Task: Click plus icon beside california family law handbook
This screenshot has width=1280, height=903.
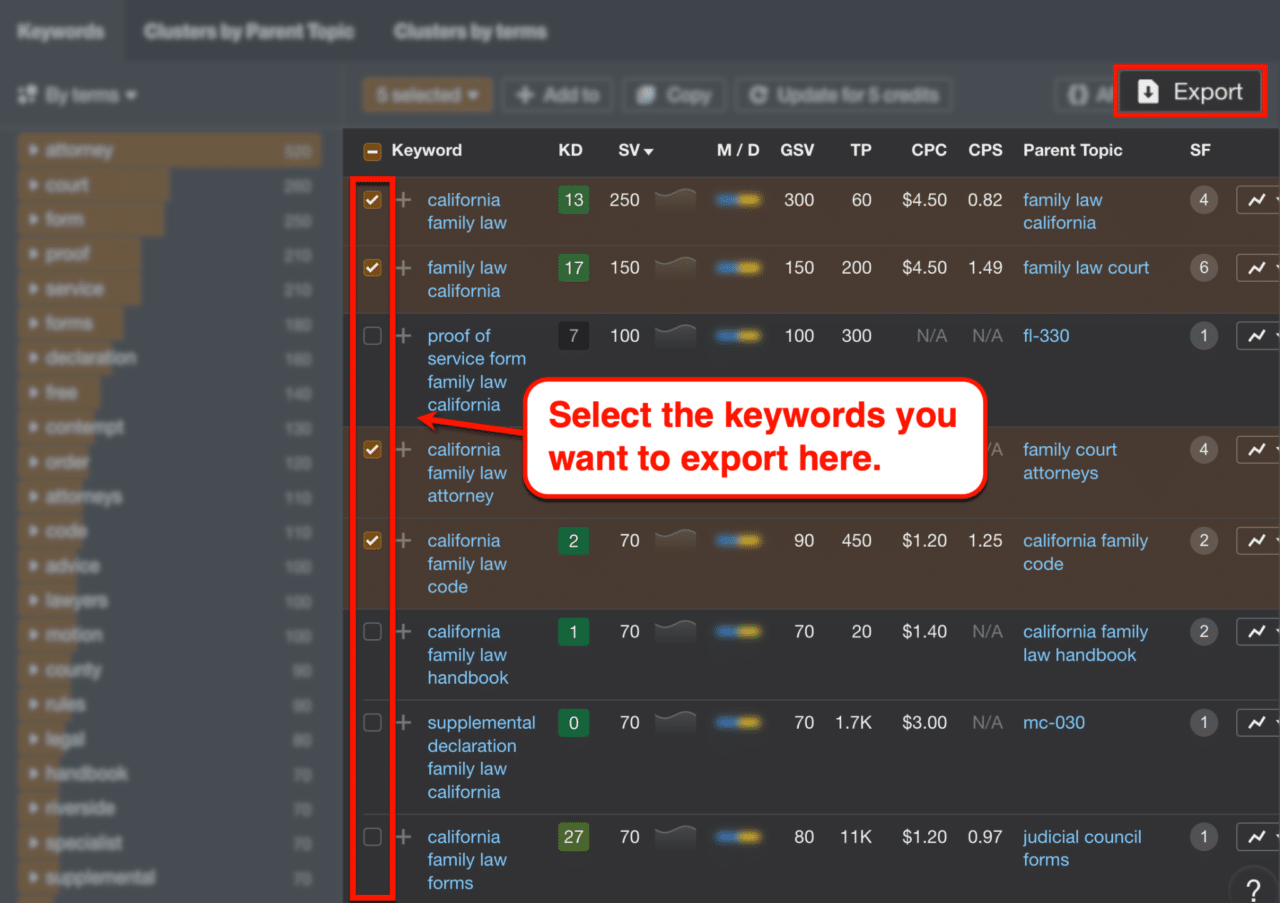Action: [404, 632]
